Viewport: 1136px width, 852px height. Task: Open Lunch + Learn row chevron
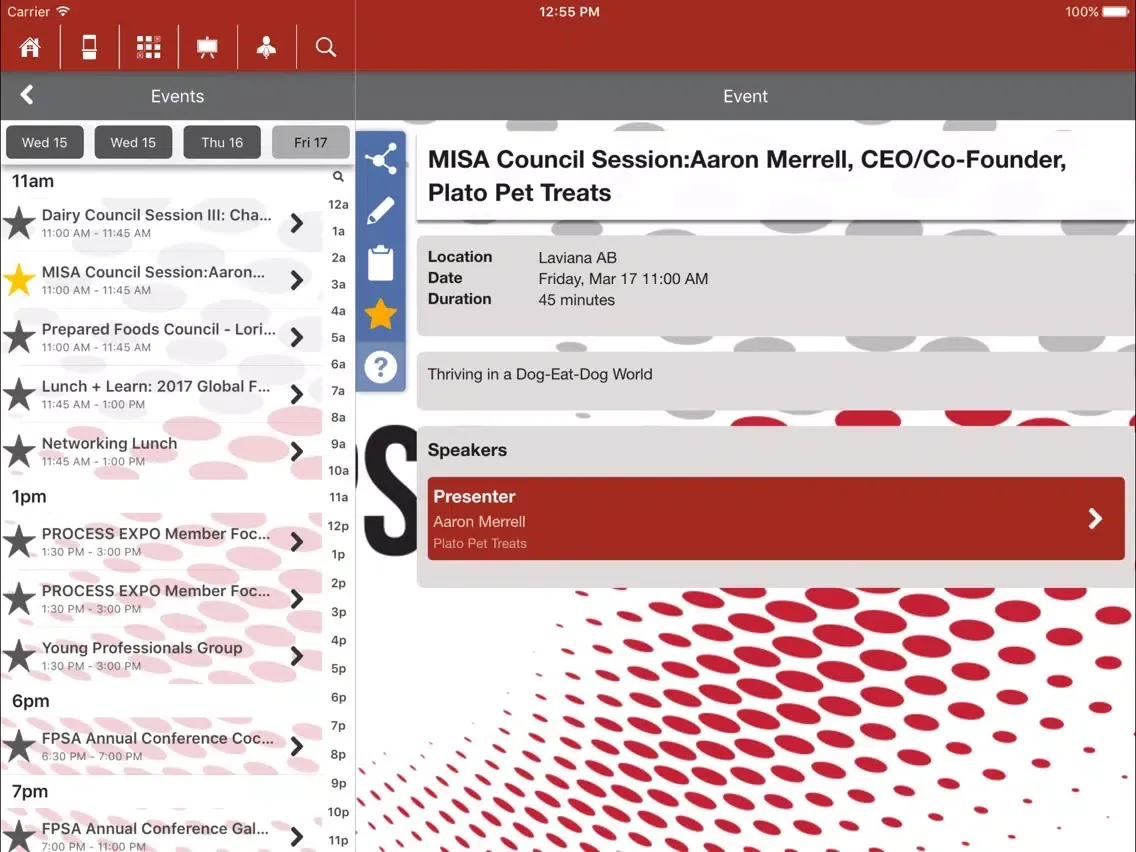[x=296, y=394]
